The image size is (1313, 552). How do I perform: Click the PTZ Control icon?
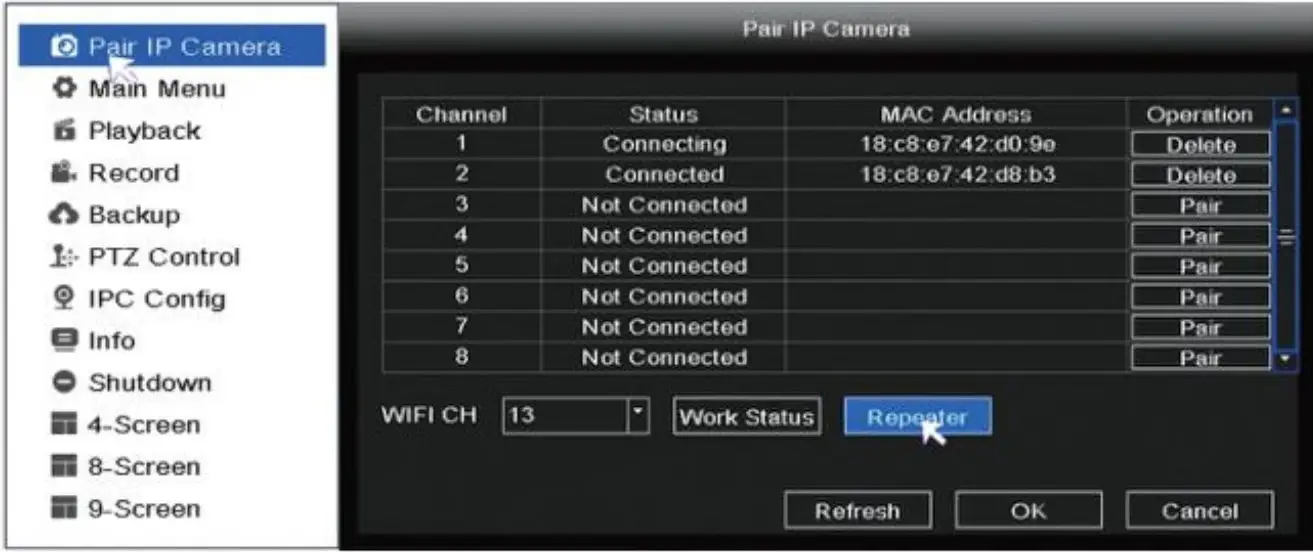click(63, 257)
